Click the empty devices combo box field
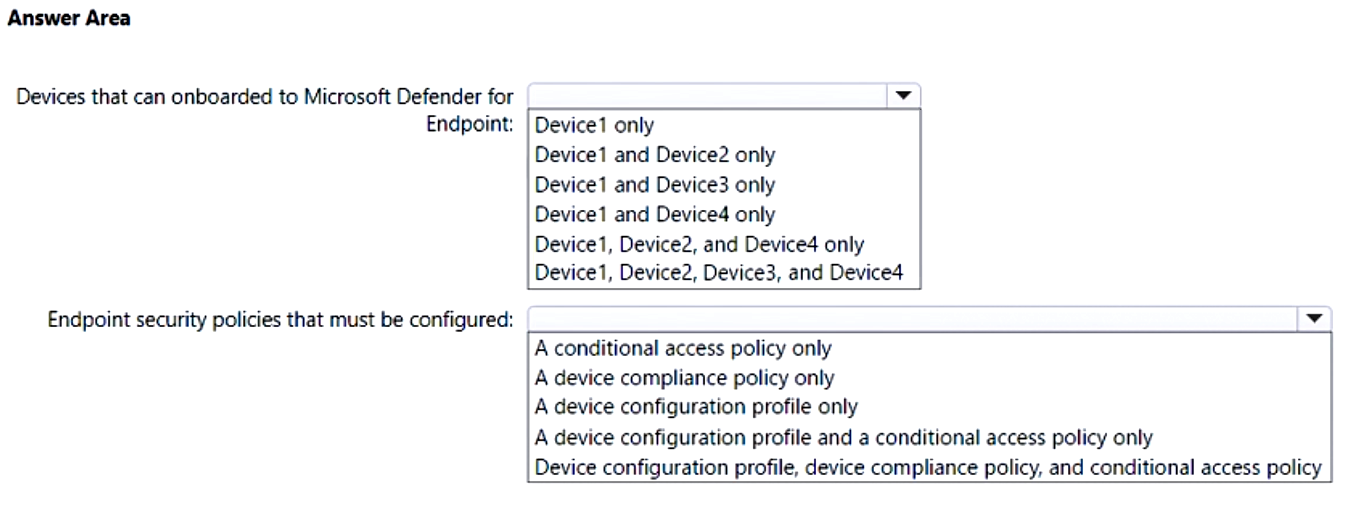This screenshot has height=508, width=1360. (x=707, y=96)
